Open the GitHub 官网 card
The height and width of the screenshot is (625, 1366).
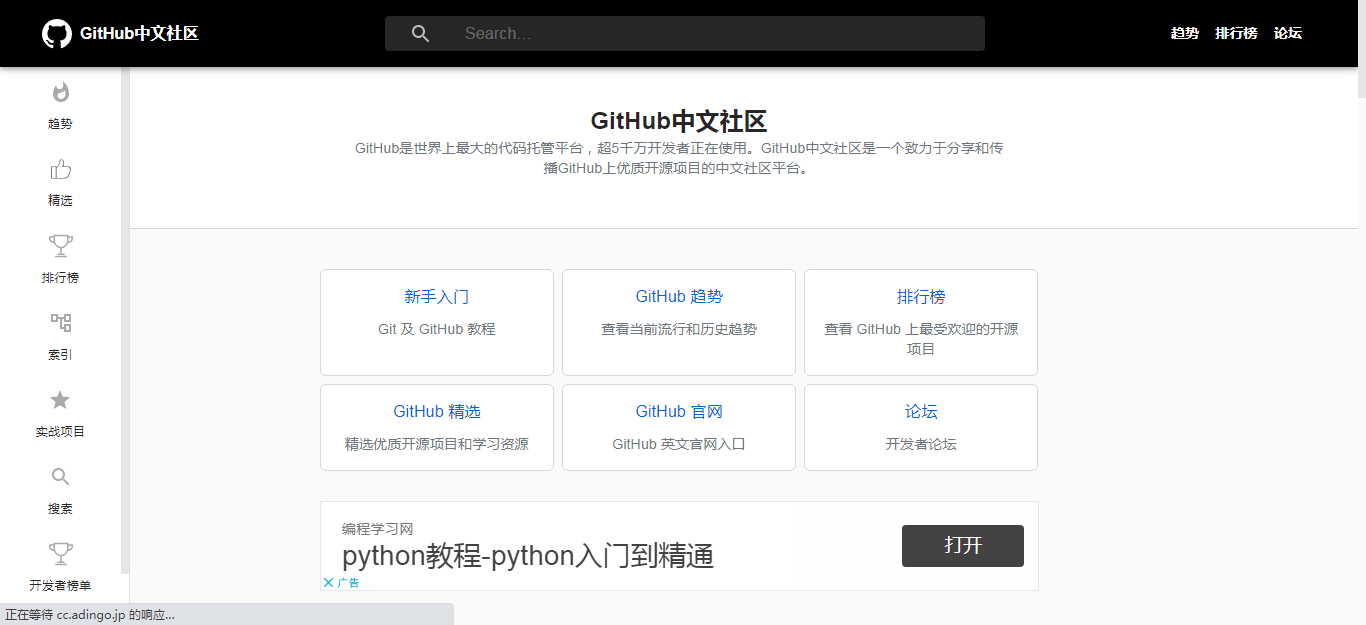click(679, 427)
